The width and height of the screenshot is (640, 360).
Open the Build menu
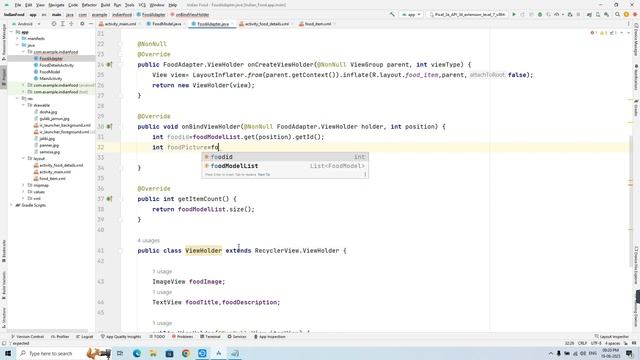(105, 5)
